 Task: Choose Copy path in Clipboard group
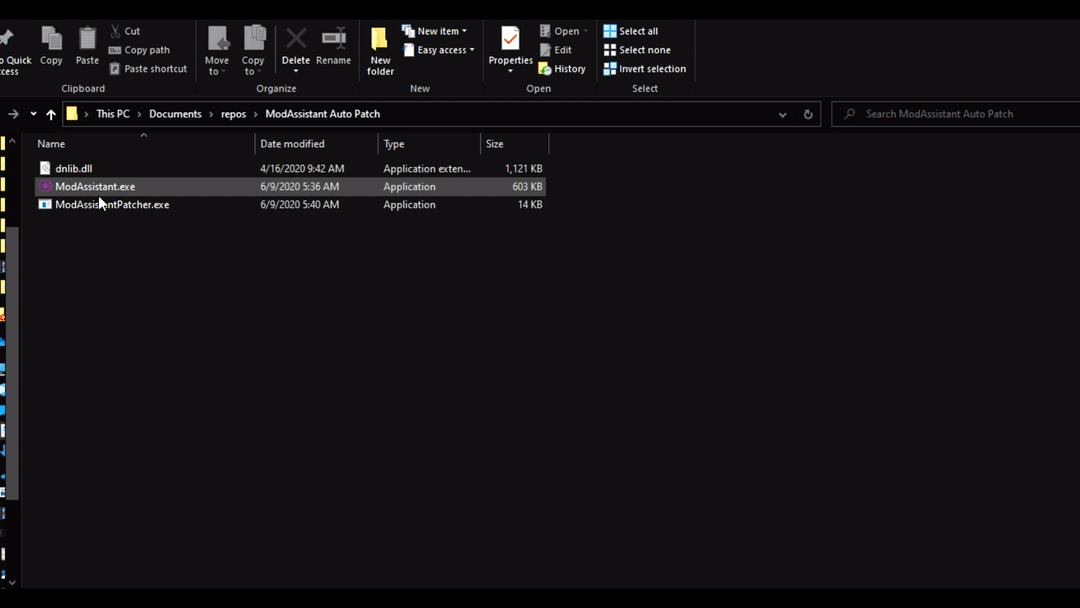[139, 50]
